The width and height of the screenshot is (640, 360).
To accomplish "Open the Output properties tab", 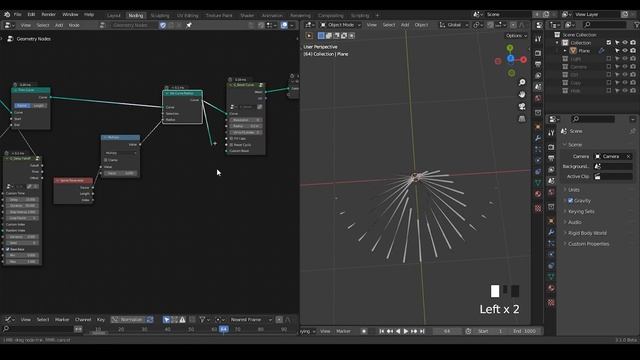I will [x=551, y=158].
